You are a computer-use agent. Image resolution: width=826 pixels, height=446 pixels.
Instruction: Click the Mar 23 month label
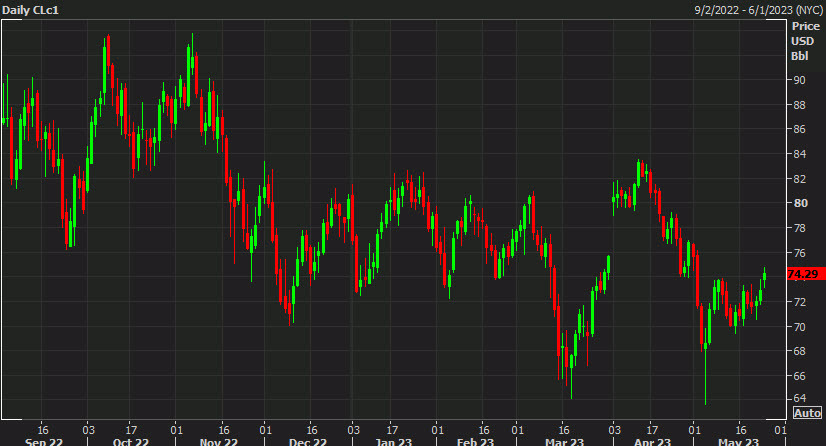pos(564,441)
